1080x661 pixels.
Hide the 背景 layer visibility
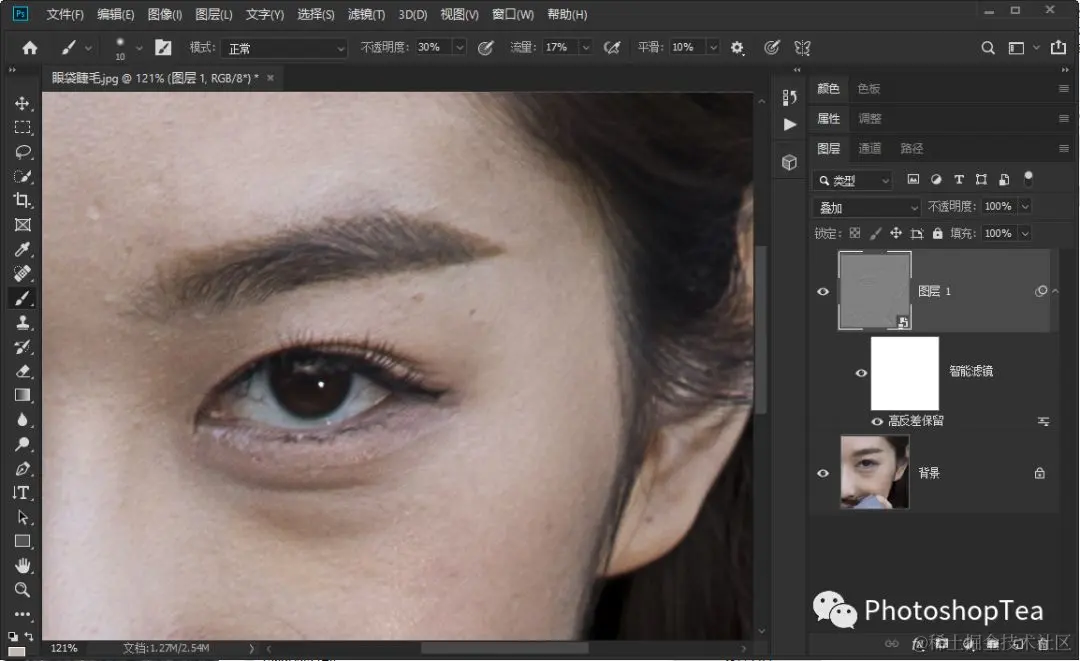823,473
